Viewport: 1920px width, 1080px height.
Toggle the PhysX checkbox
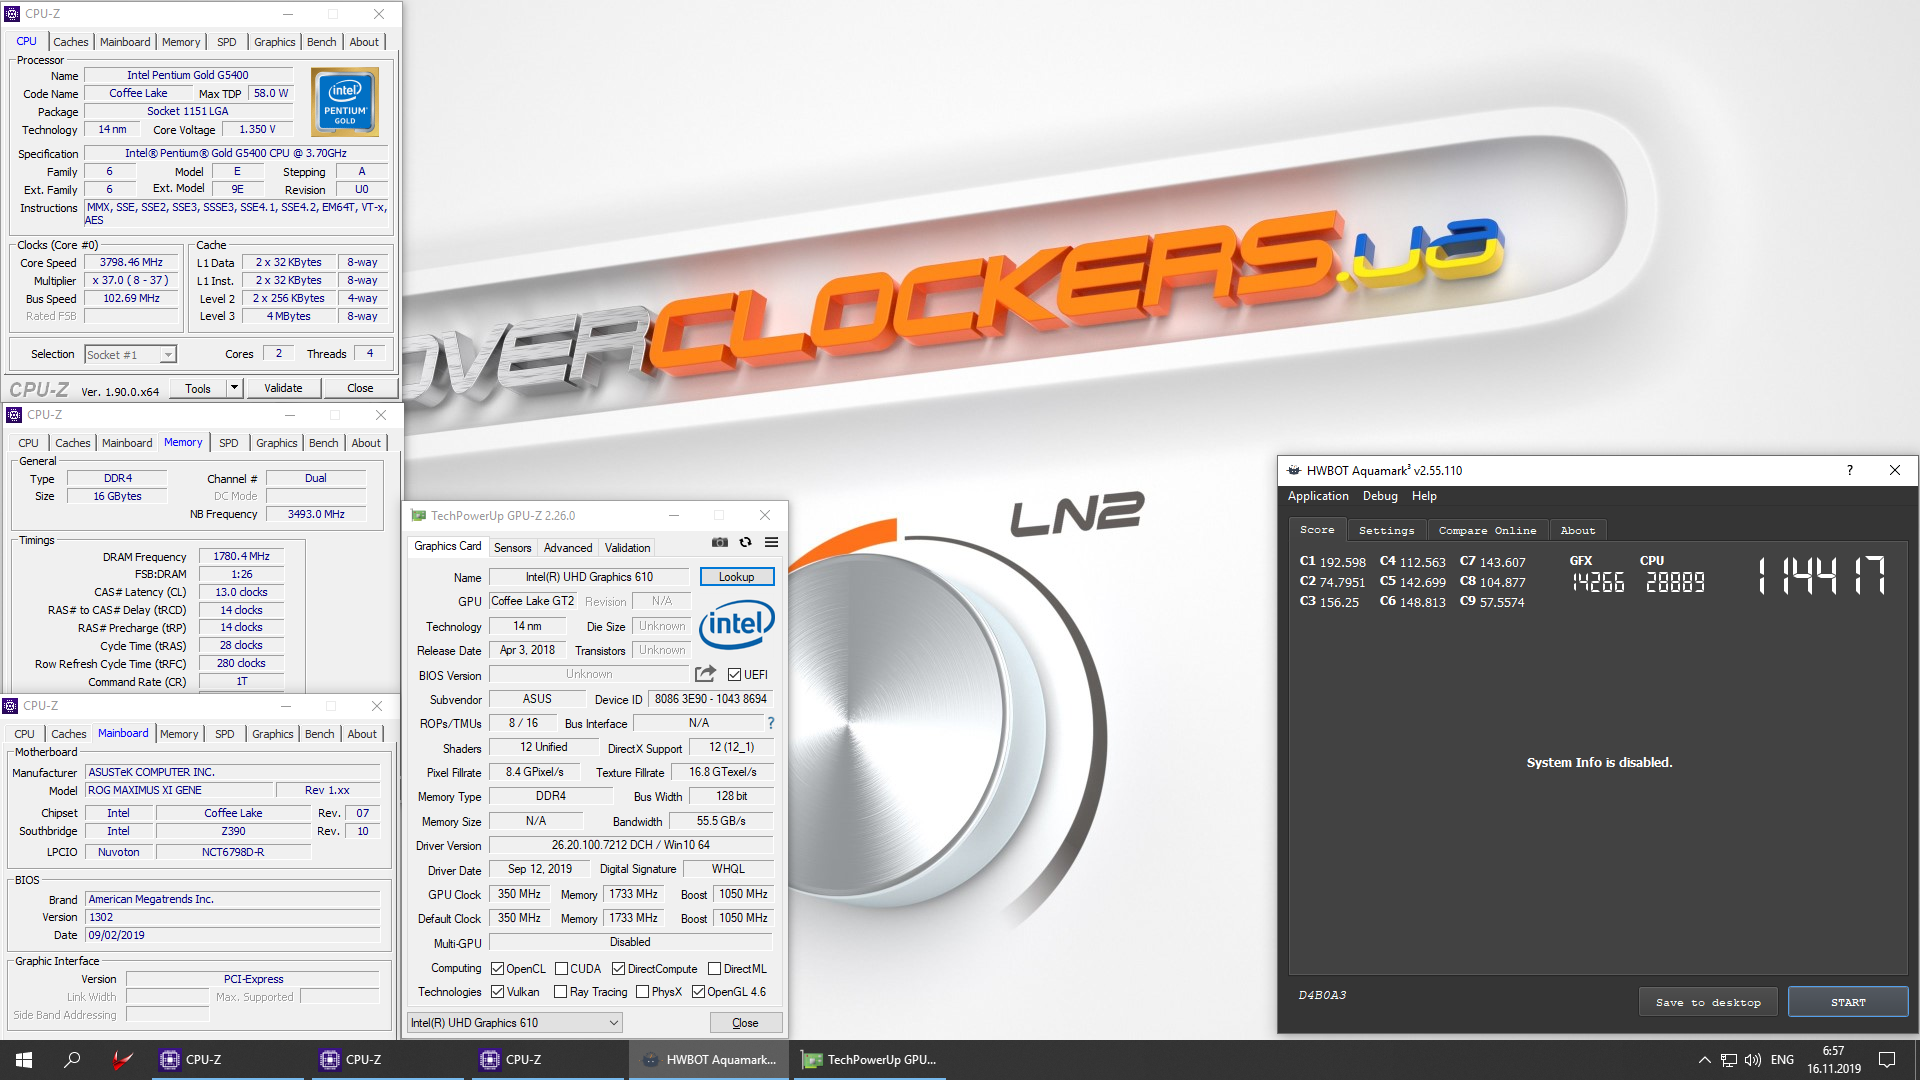tap(642, 992)
